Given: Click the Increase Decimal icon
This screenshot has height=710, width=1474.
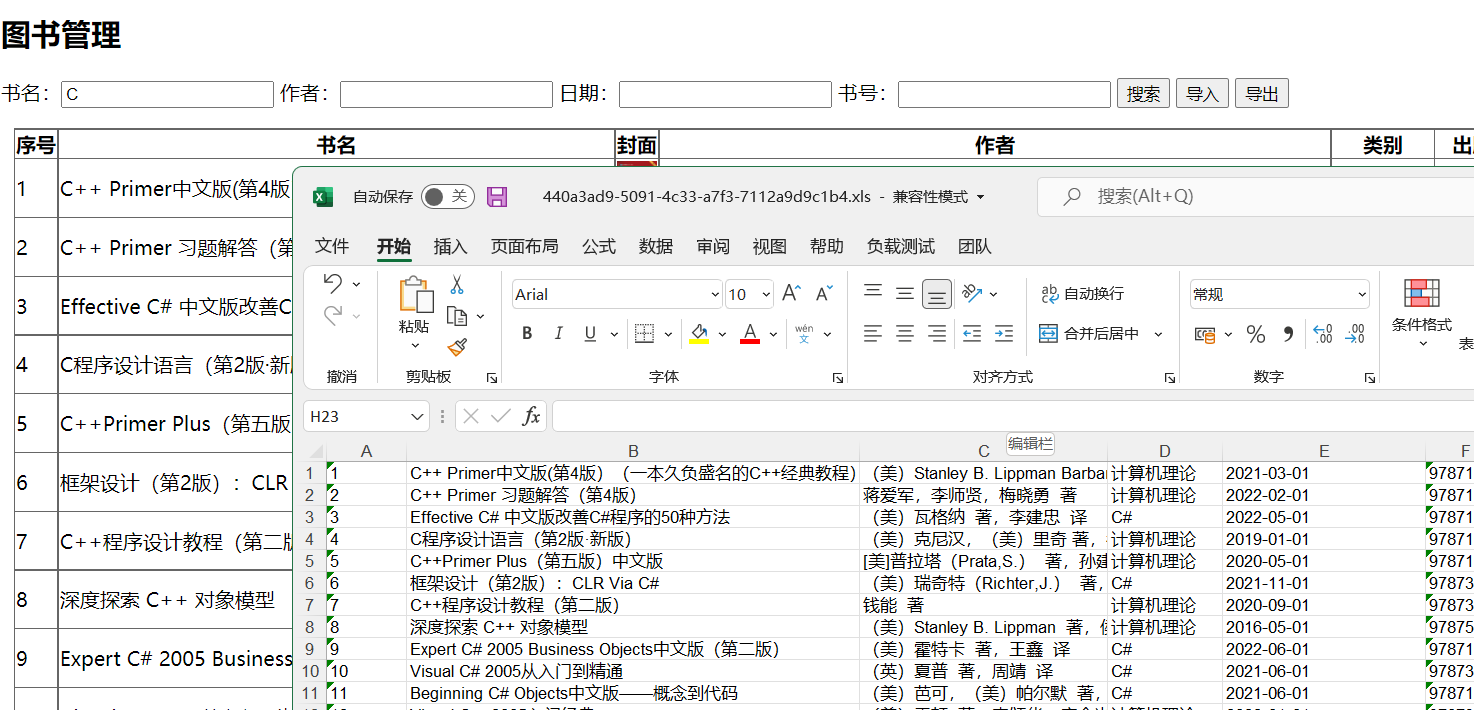Looking at the screenshot, I should [1322, 334].
